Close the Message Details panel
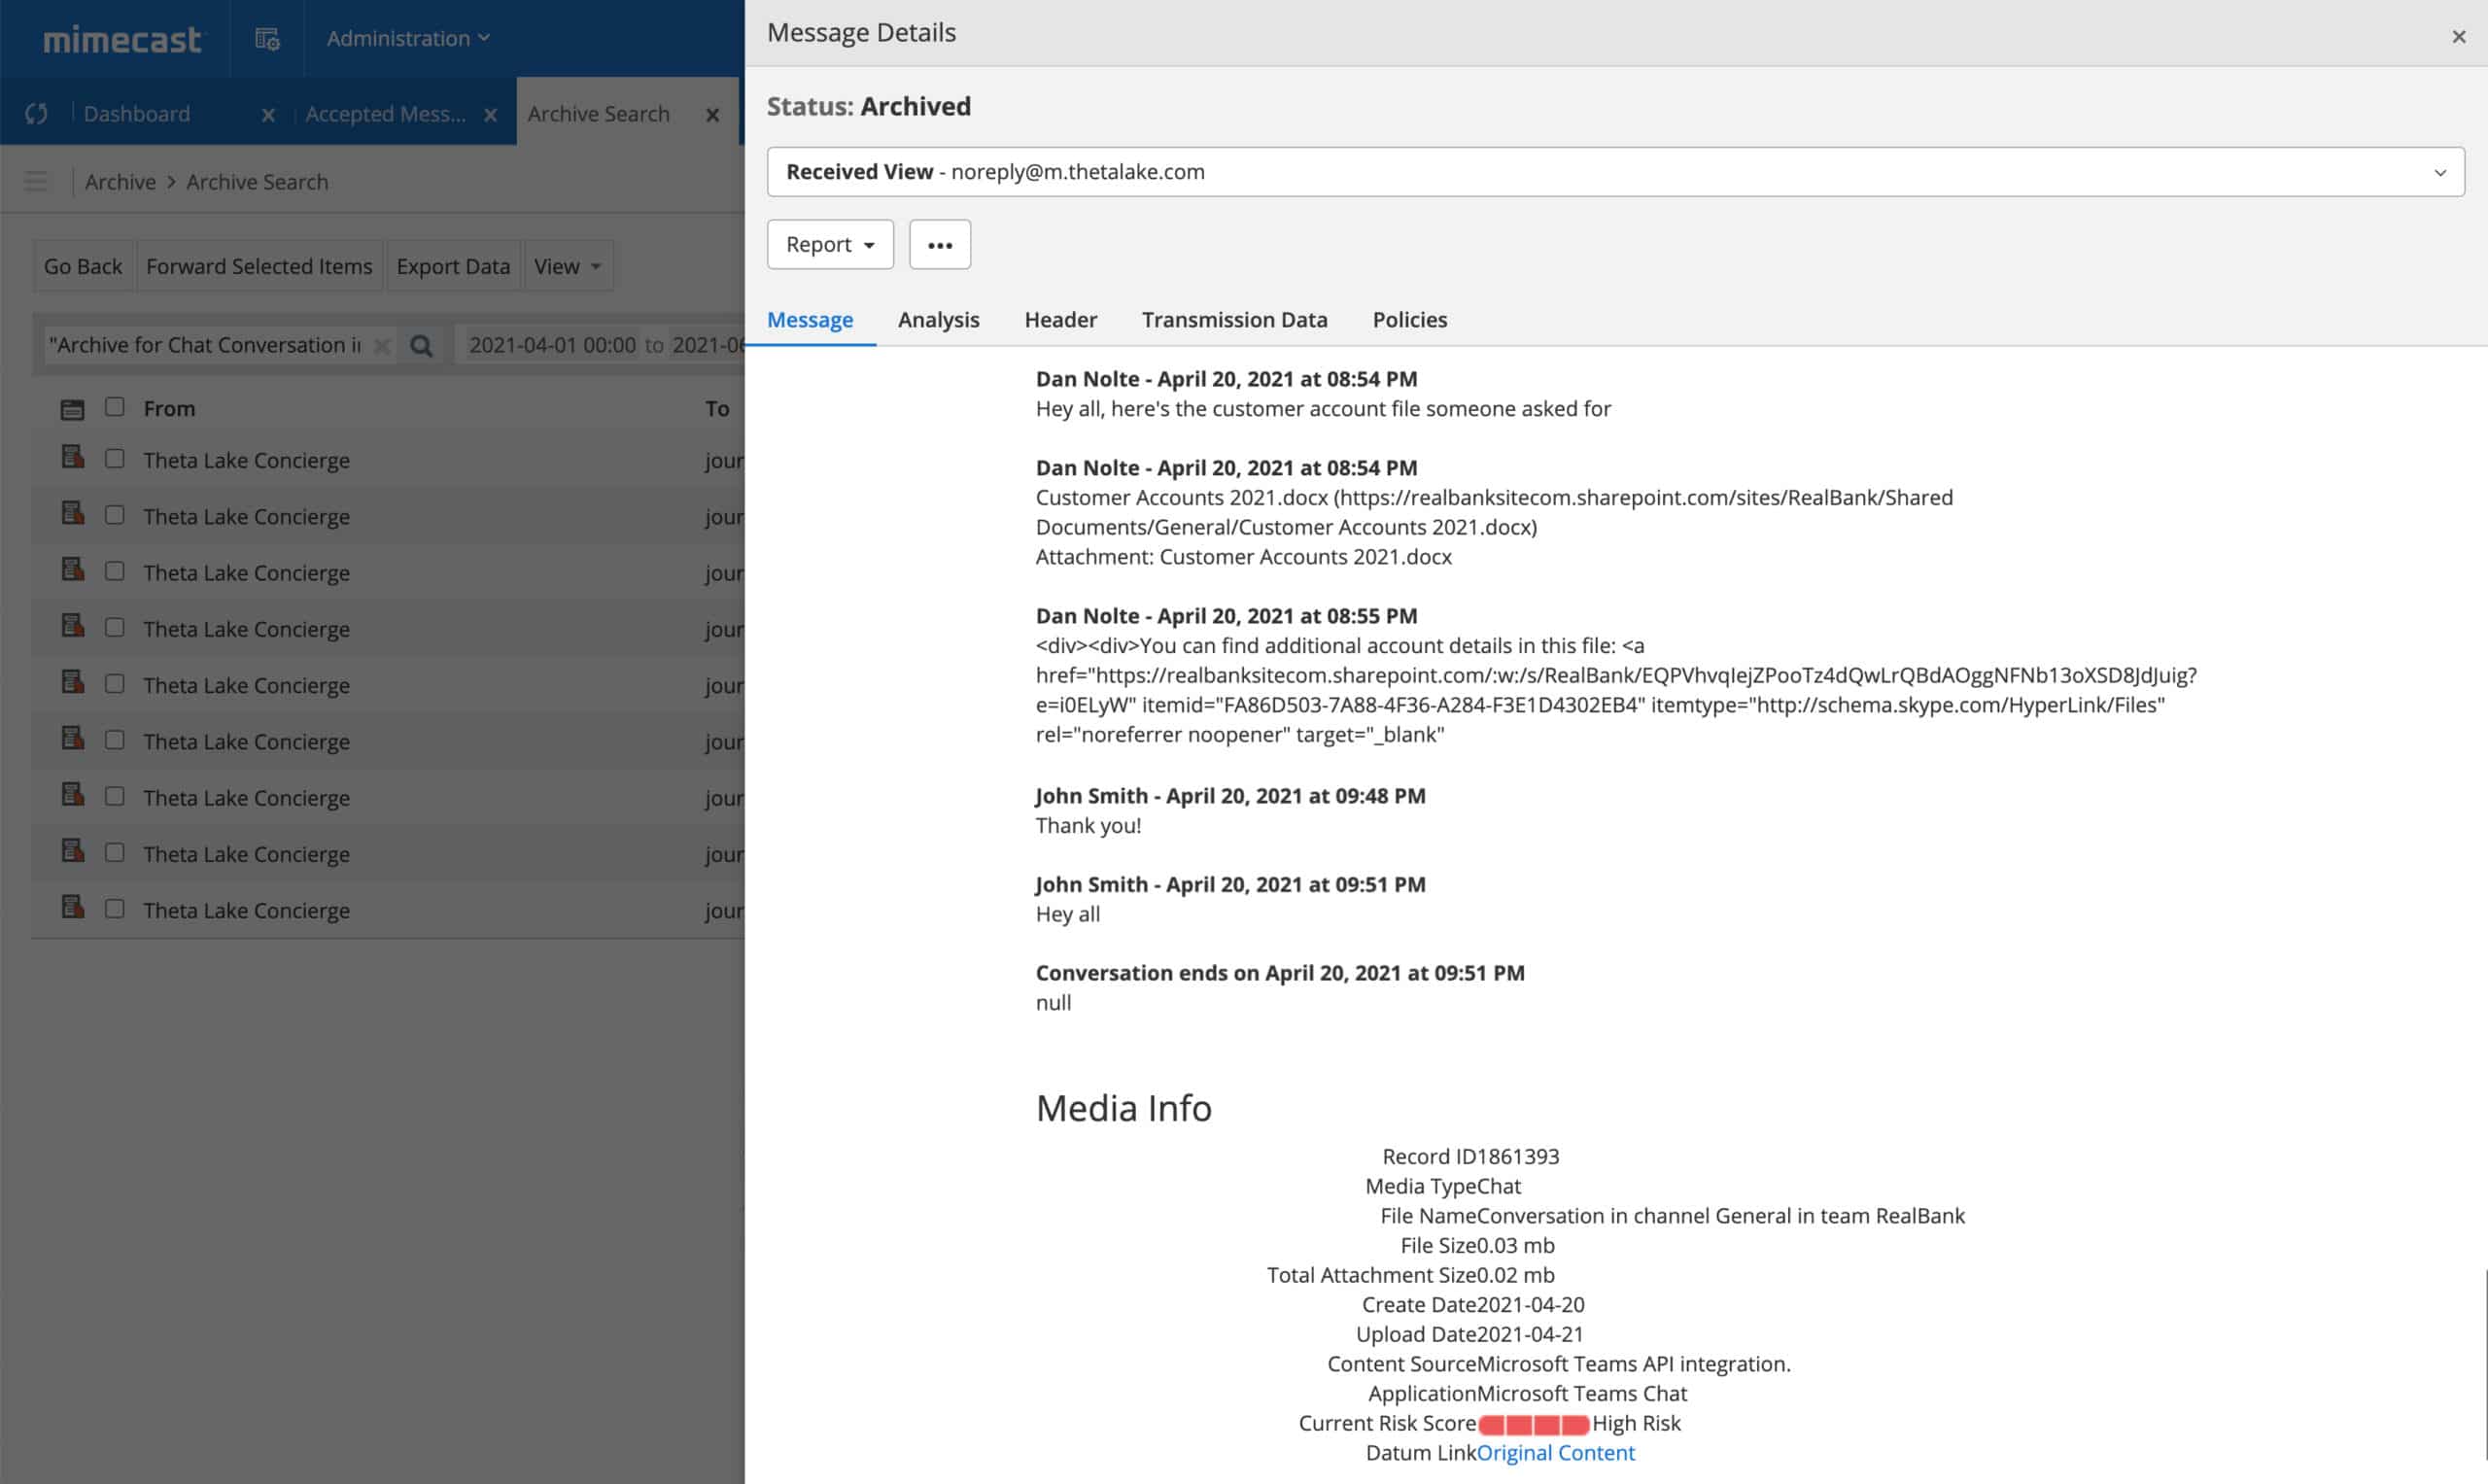This screenshot has width=2488, height=1484. point(2458,37)
